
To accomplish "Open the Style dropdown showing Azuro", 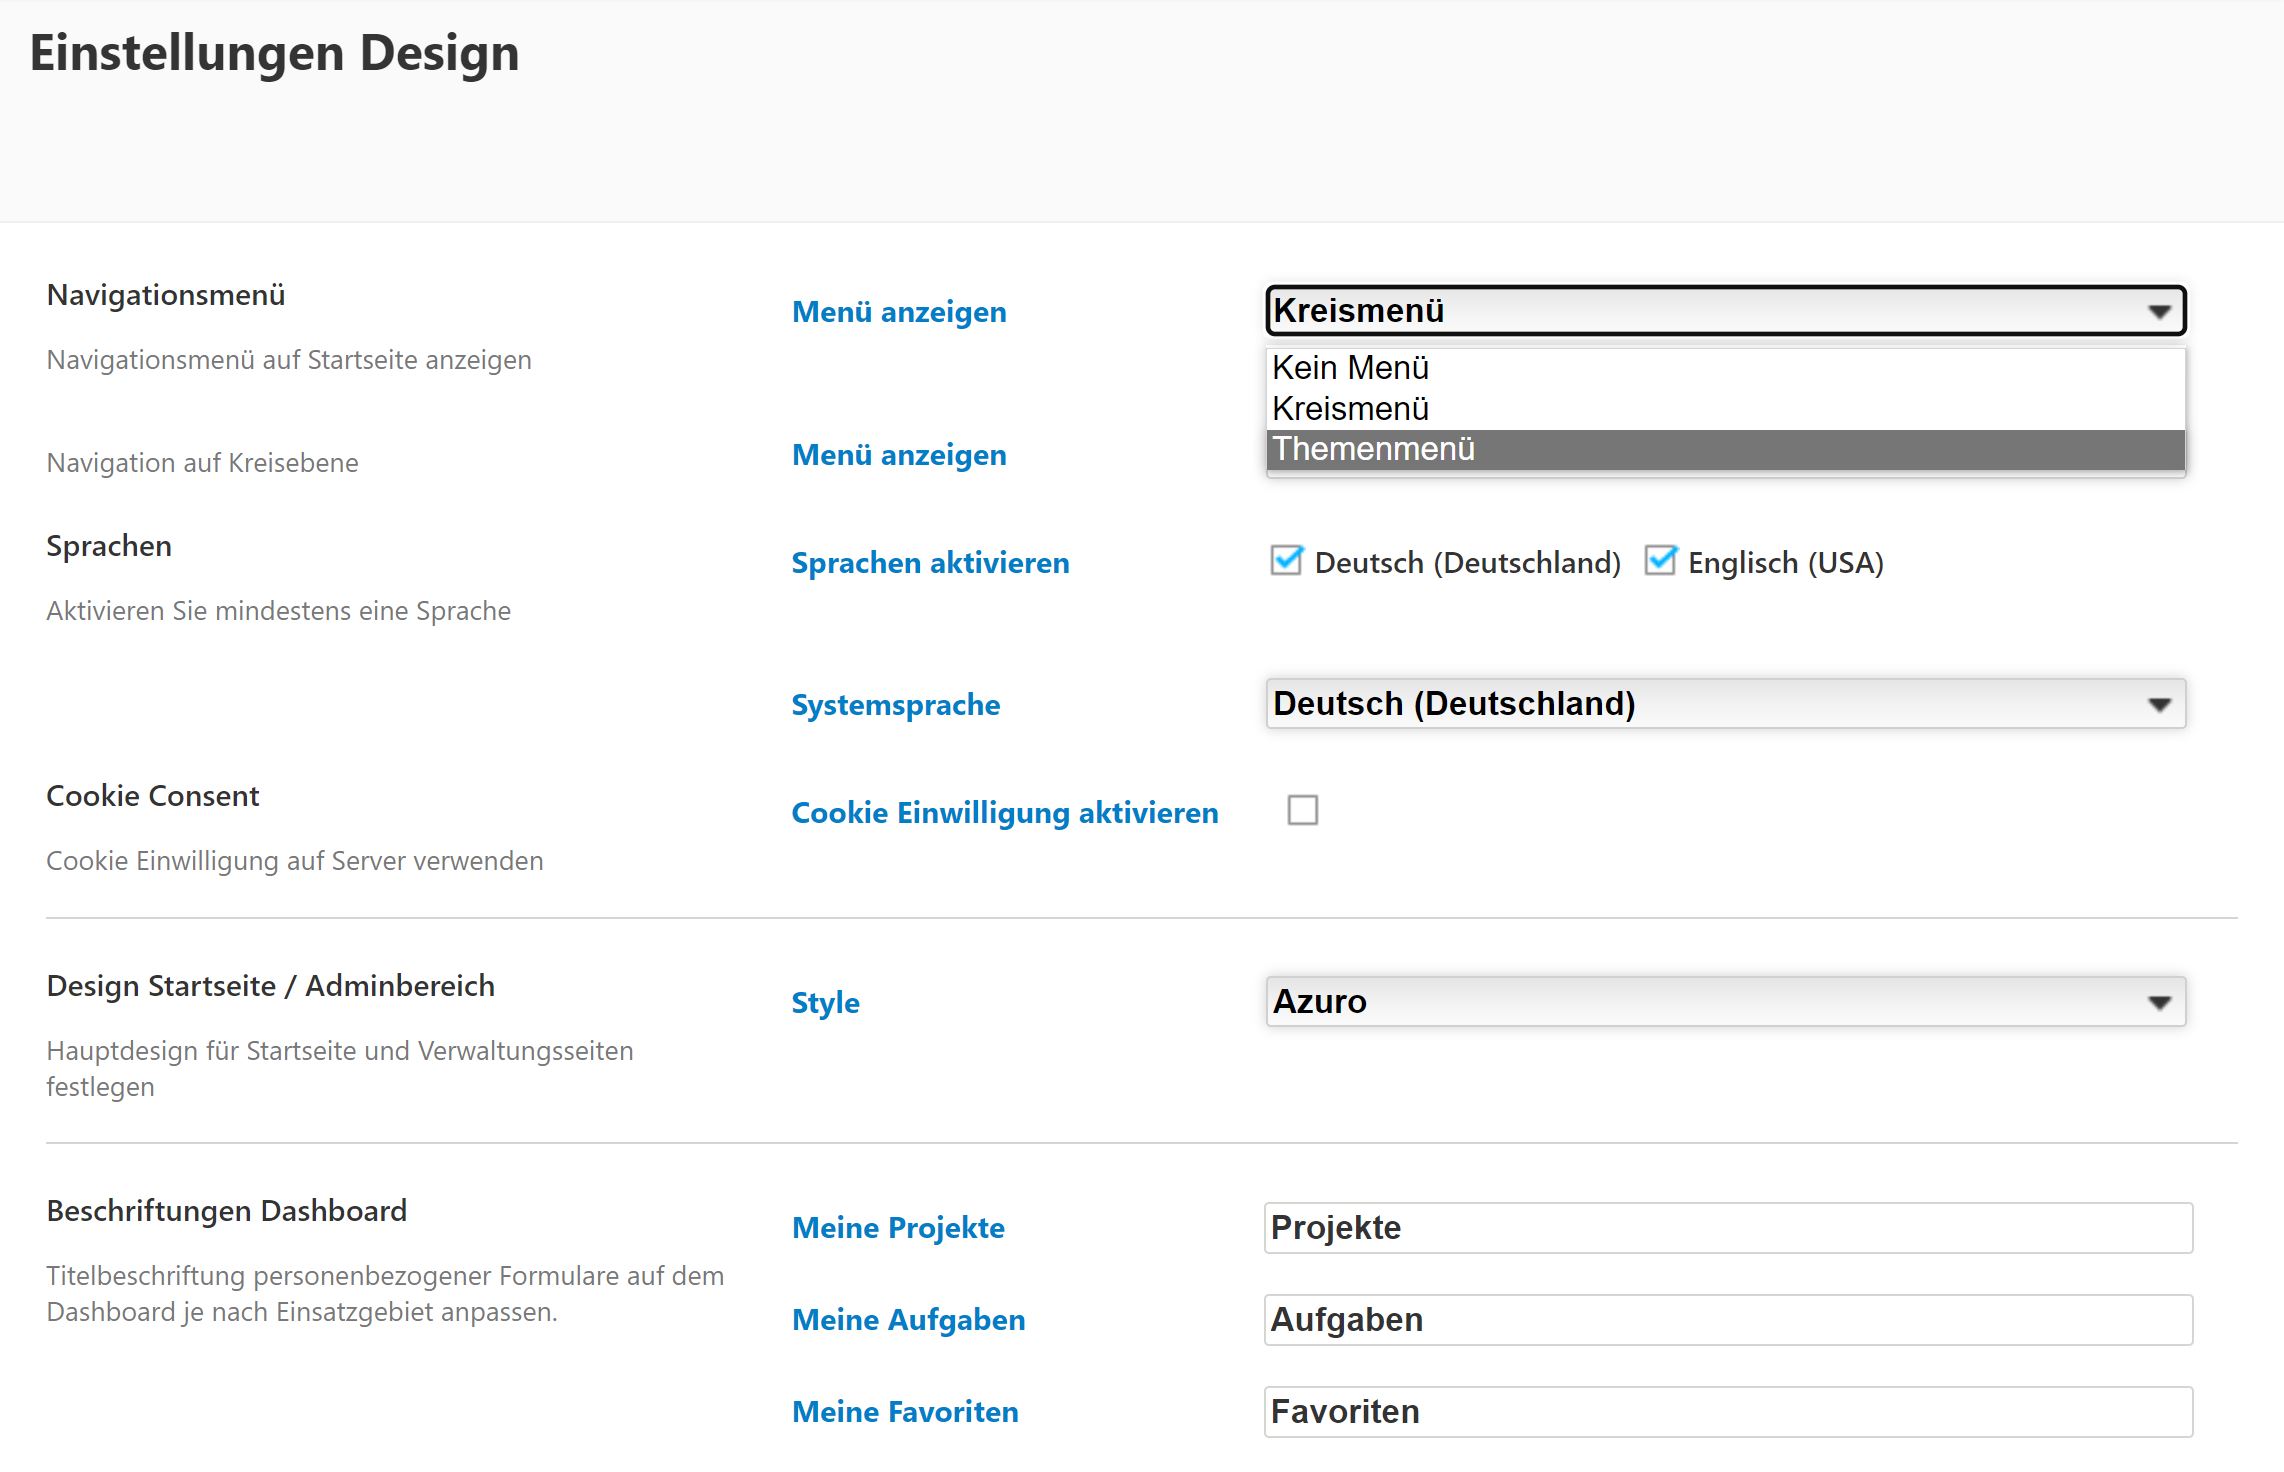I will (x=1725, y=1002).
